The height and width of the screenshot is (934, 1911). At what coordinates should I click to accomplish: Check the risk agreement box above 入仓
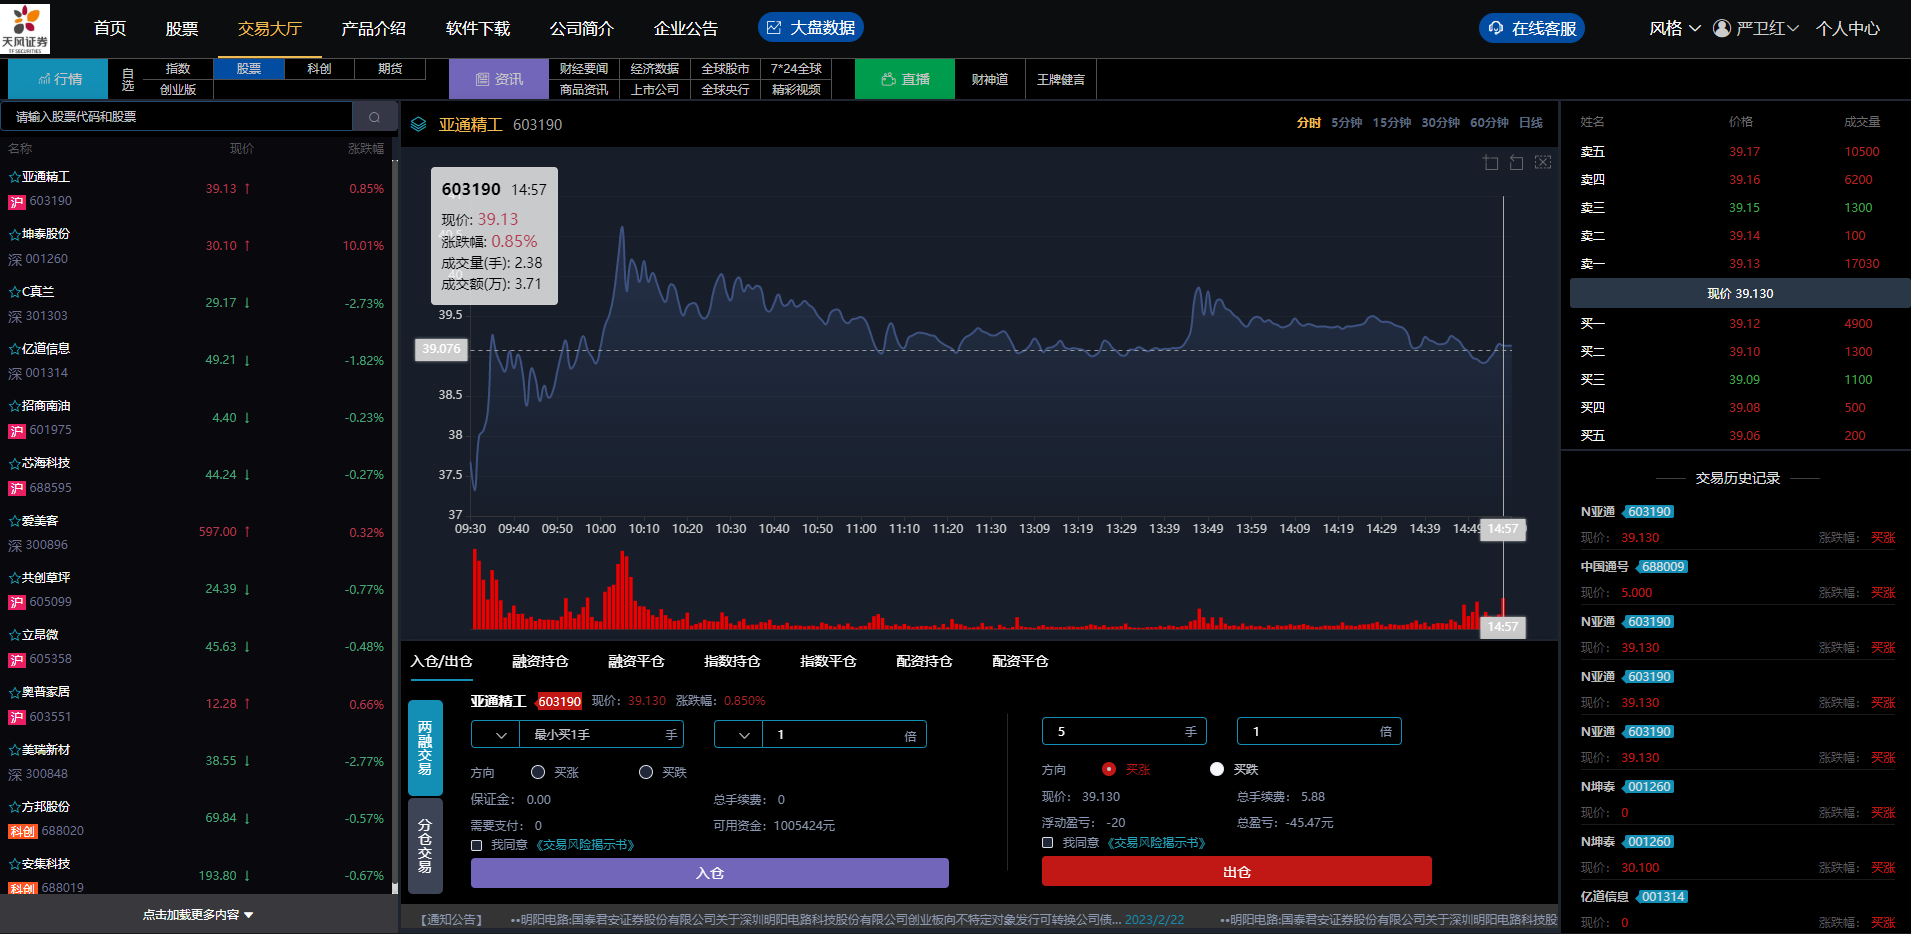(477, 846)
